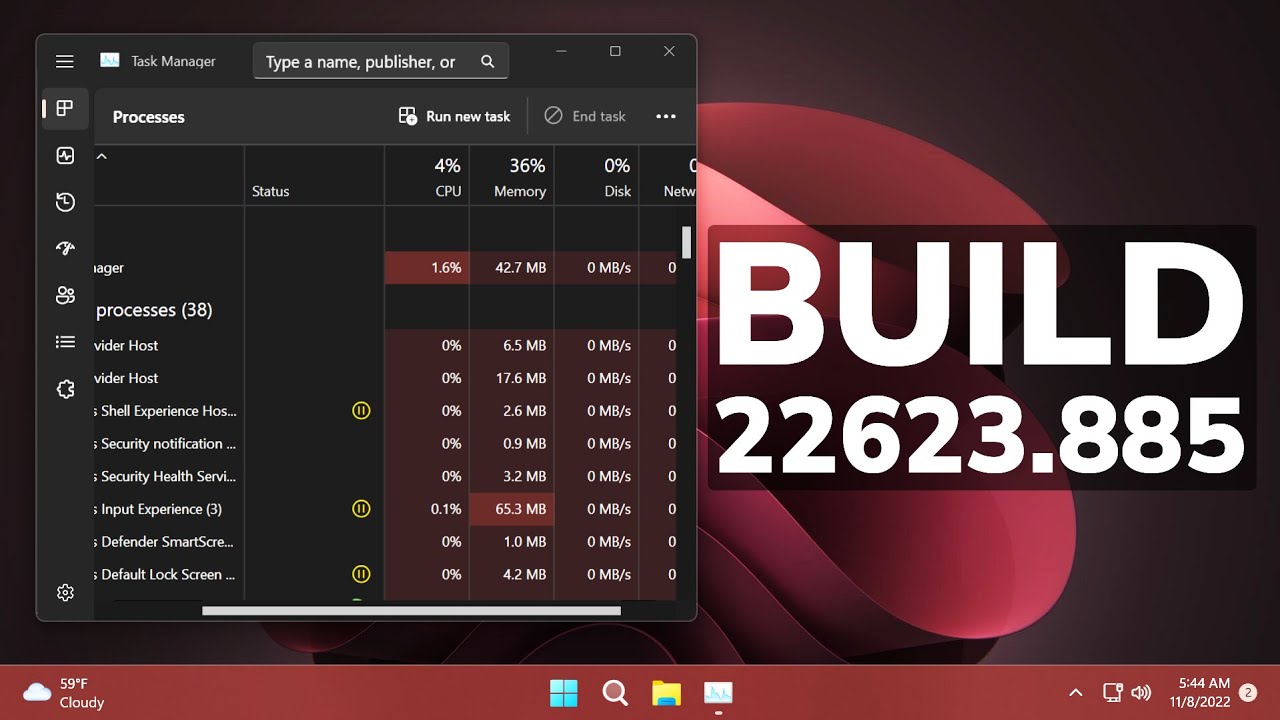Click the volume speaker icon in tray
The width and height of the screenshot is (1280, 720).
1141,692
